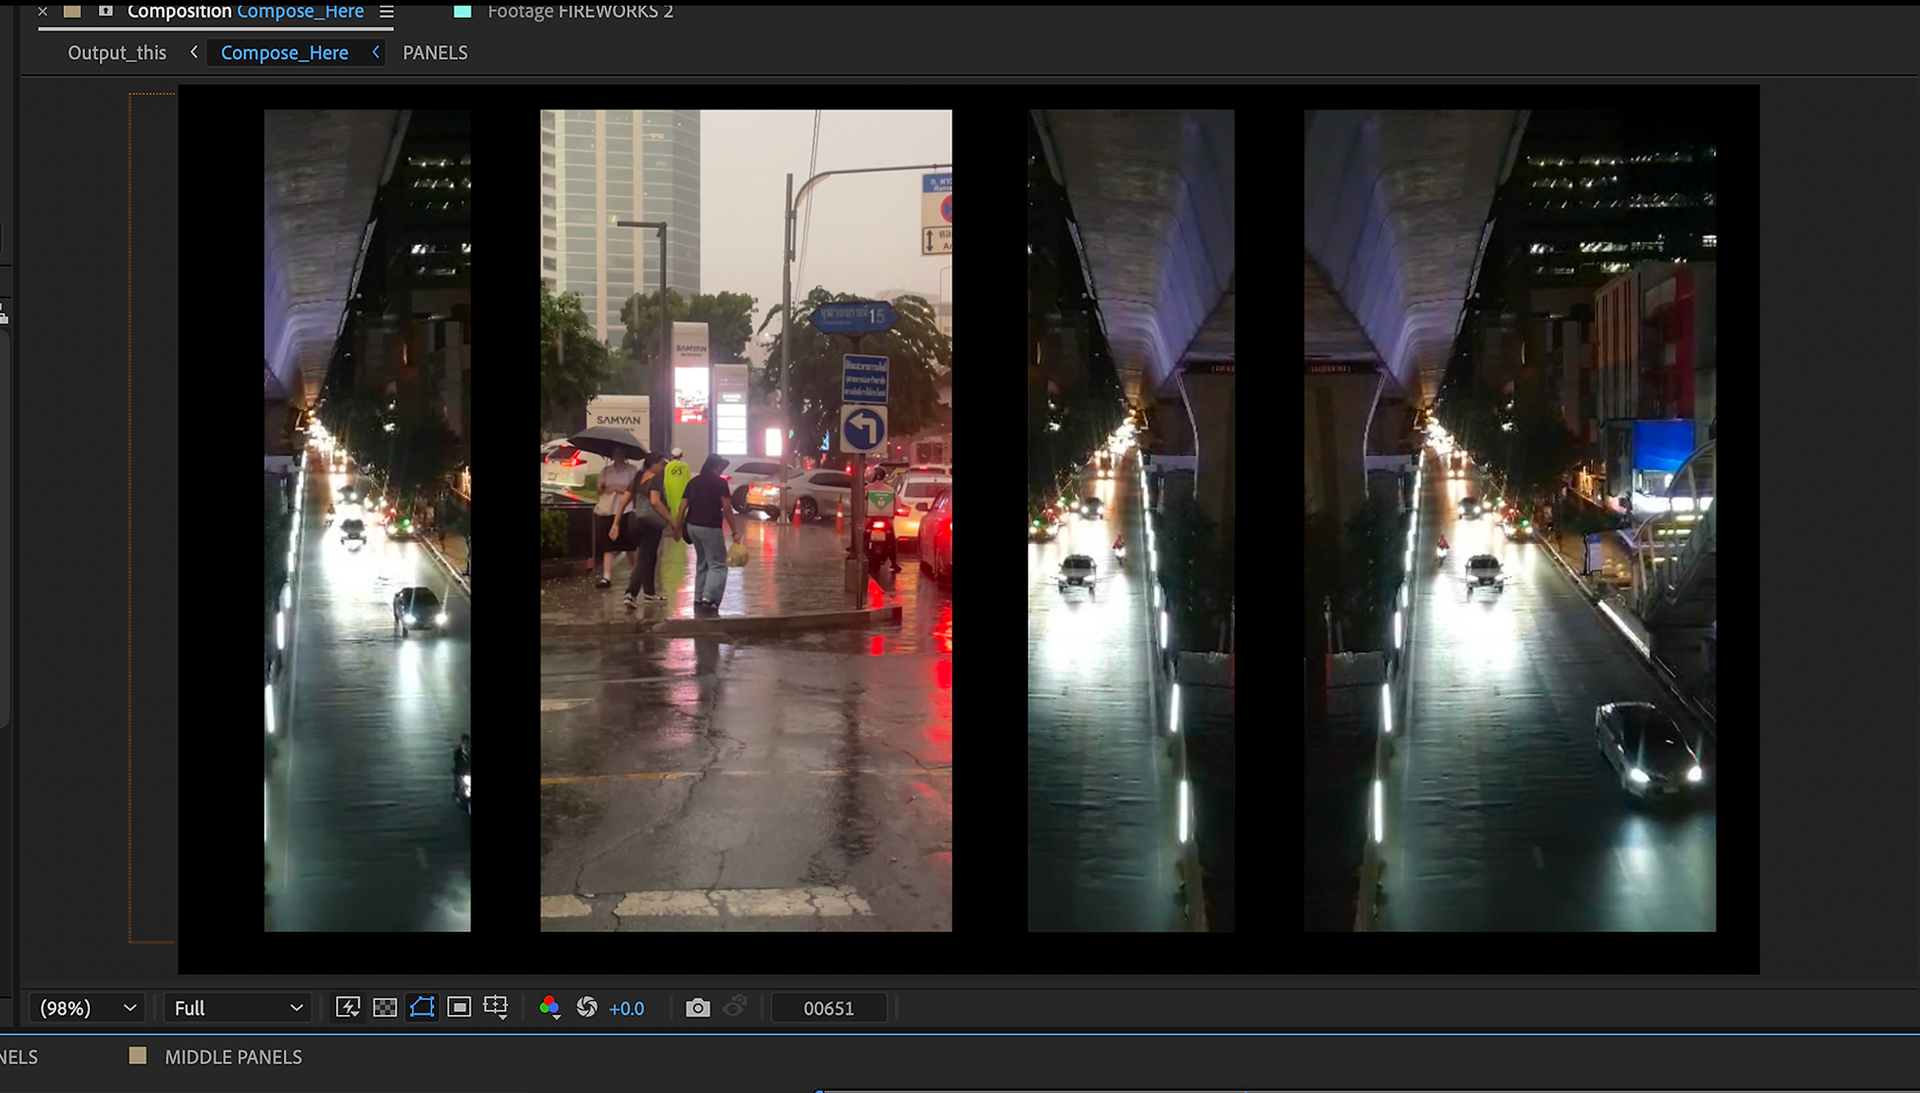Viewport: 1920px width, 1093px height.
Task: Navigate to PANELS nested composition
Action: [x=435, y=53]
